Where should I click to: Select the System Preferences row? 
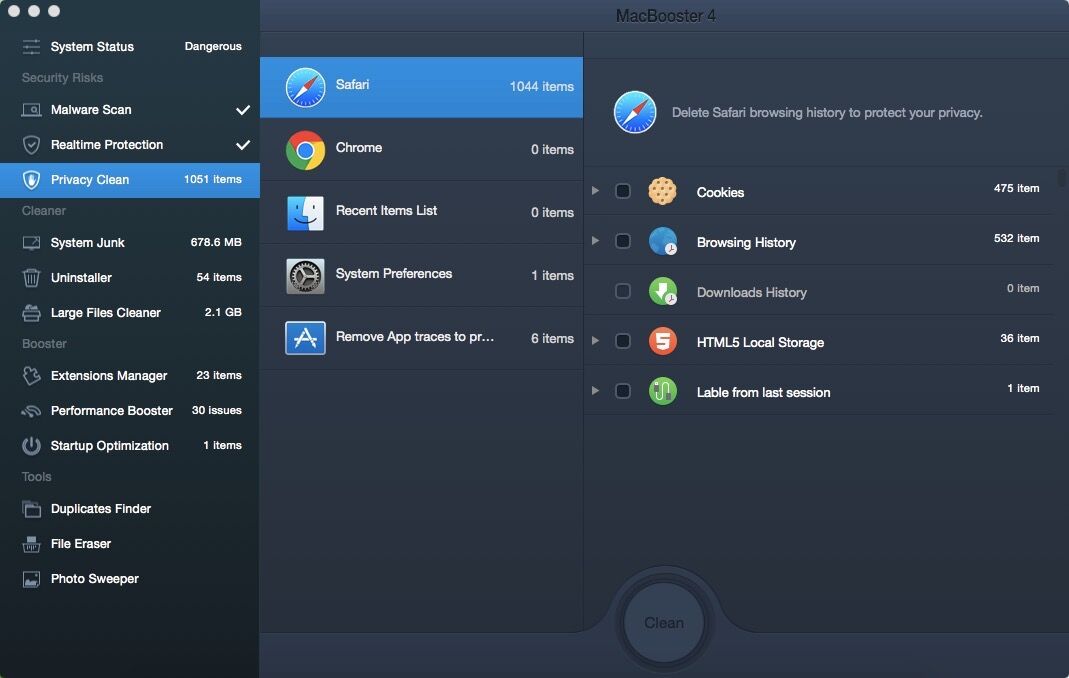point(421,276)
